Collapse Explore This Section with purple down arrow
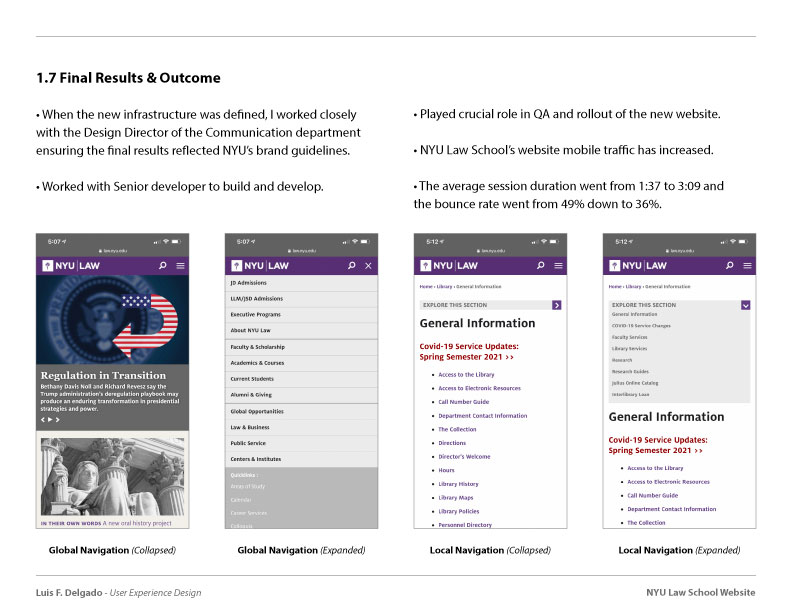The height and width of the screenshot is (612, 792). tap(746, 305)
